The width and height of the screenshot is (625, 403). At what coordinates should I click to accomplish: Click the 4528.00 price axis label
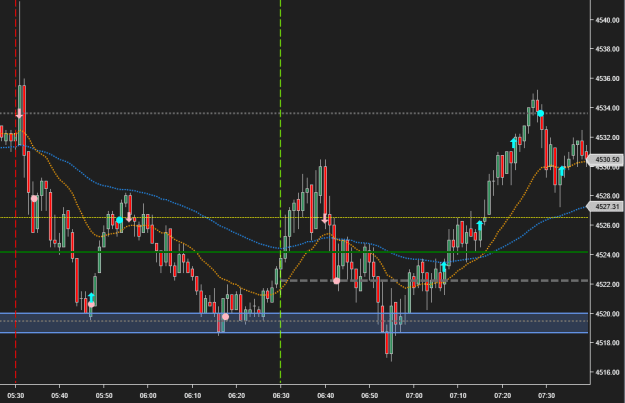[x=607, y=196]
